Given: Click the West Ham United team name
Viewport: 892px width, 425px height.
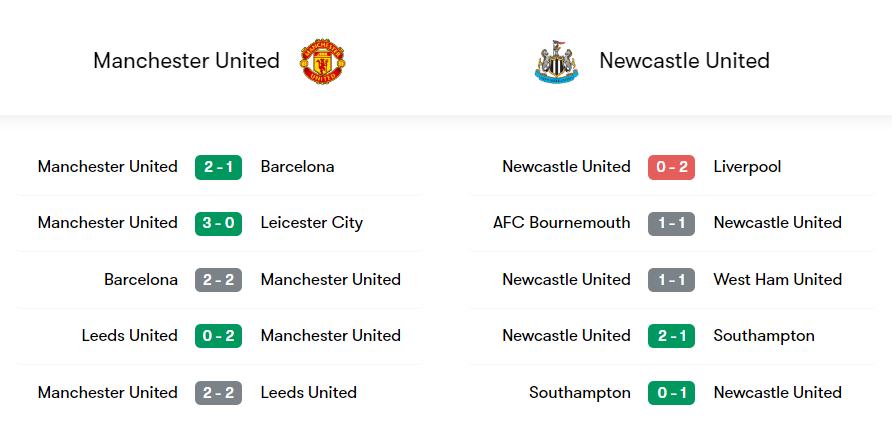Looking at the screenshot, I should click(x=777, y=280).
